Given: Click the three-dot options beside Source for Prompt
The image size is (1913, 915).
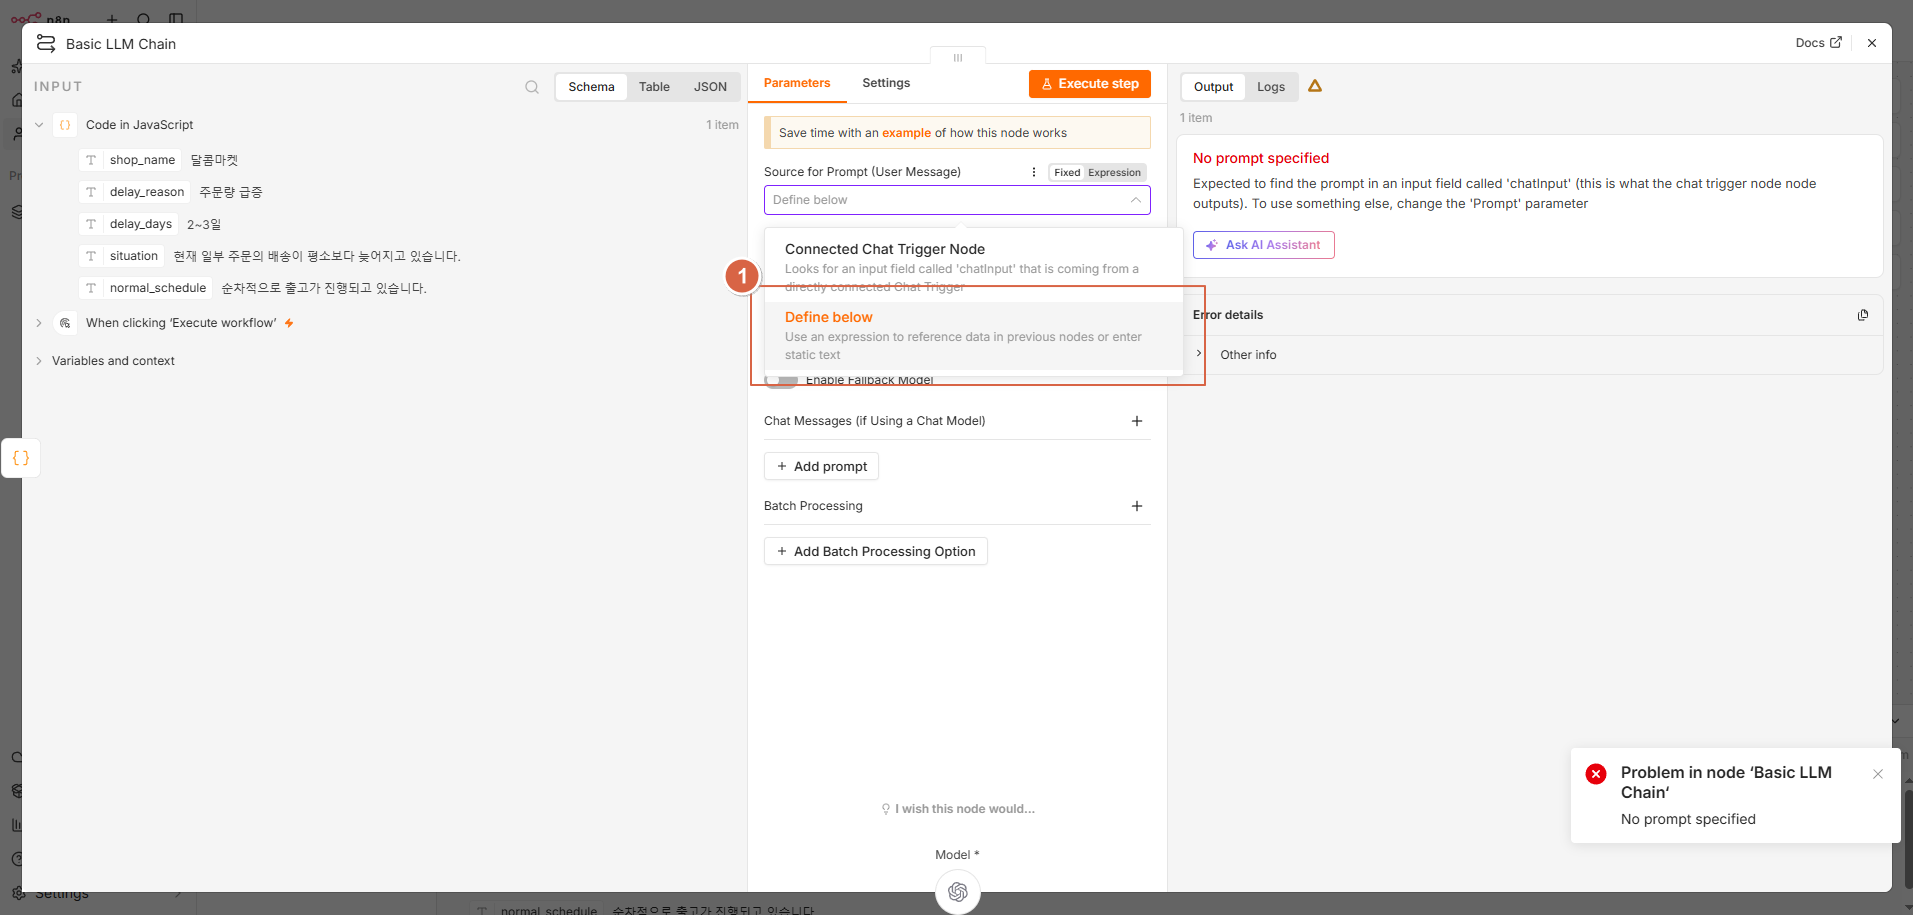Looking at the screenshot, I should tap(1034, 172).
